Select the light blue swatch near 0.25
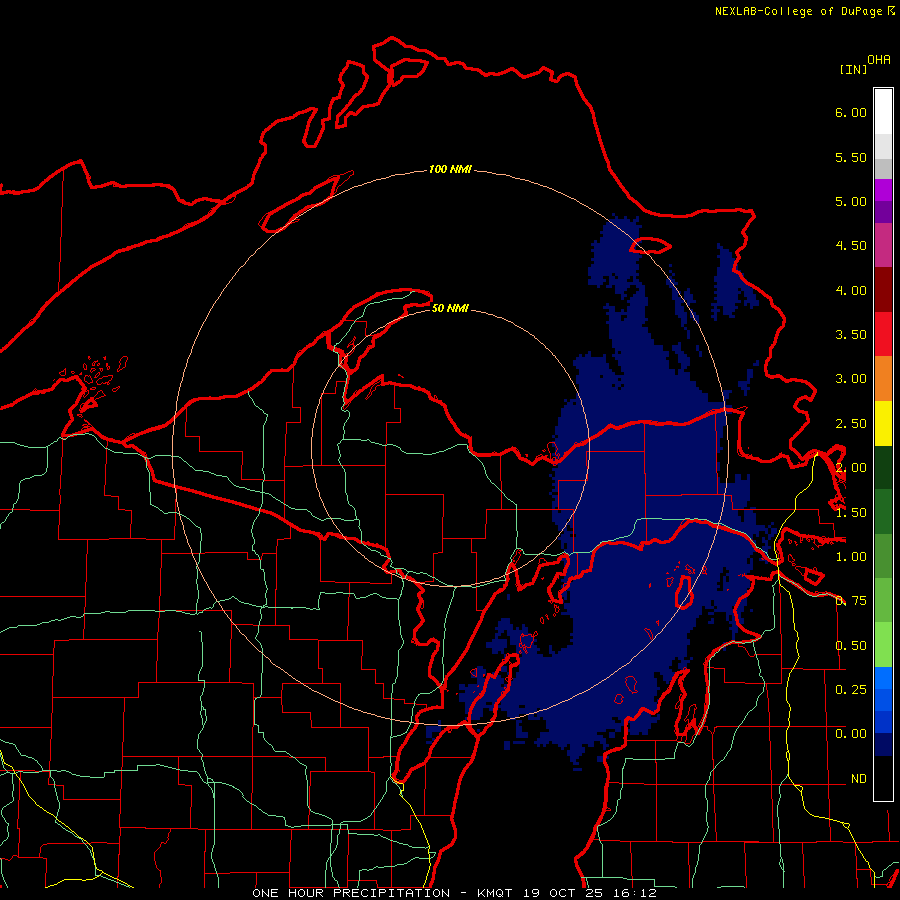The image size is (900, 900). [883, 678]
